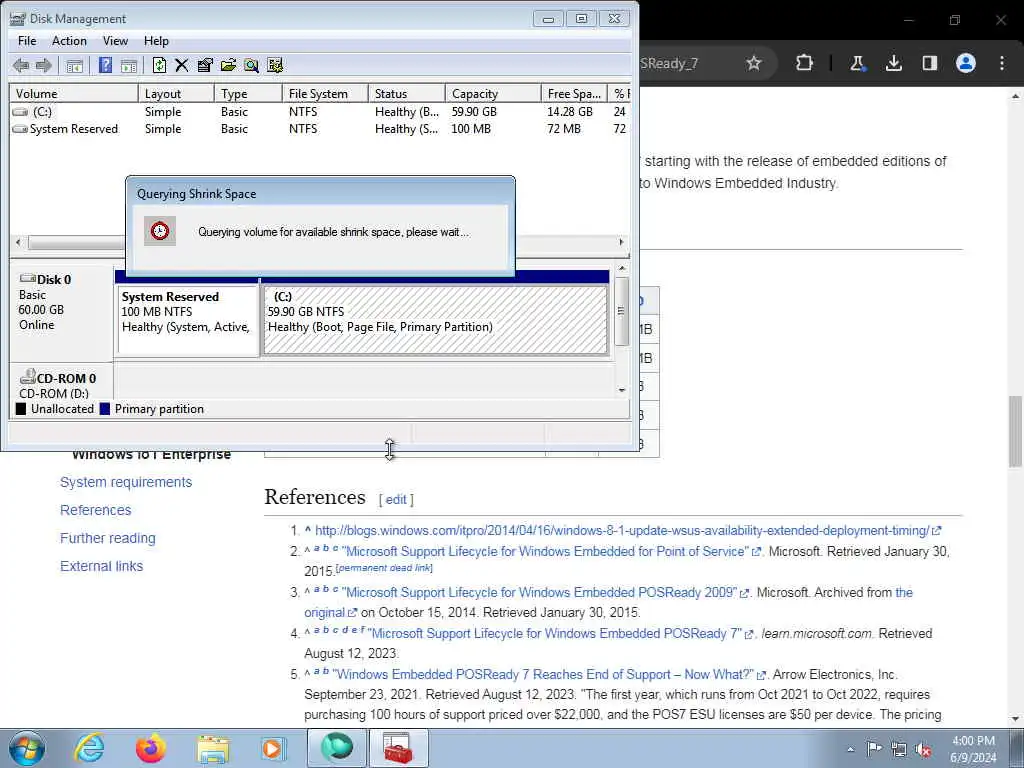Launch Internet Explorer from the taskbar
Screen dimensions: 1024x768
pos(89,748)
